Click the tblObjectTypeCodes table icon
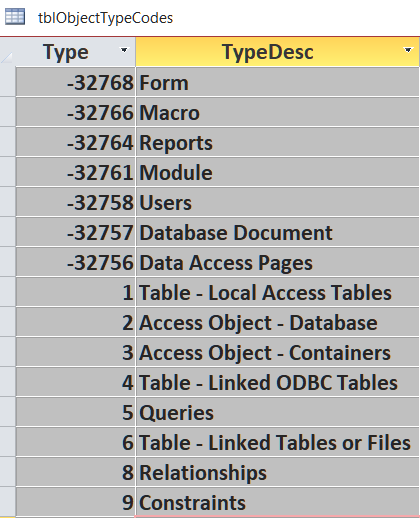 15,16
